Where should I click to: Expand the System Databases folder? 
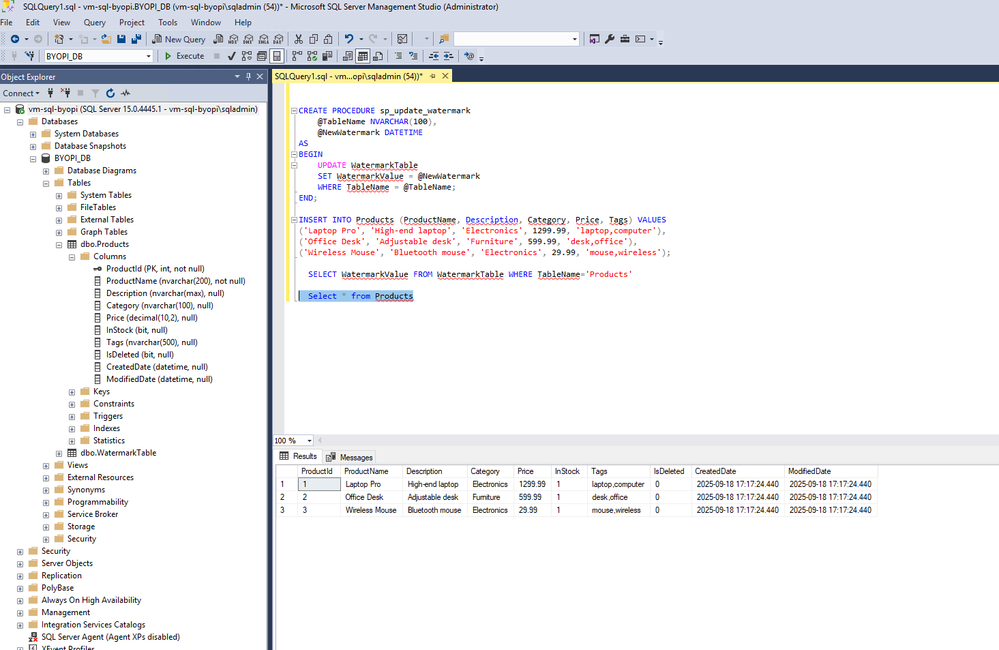33,134
